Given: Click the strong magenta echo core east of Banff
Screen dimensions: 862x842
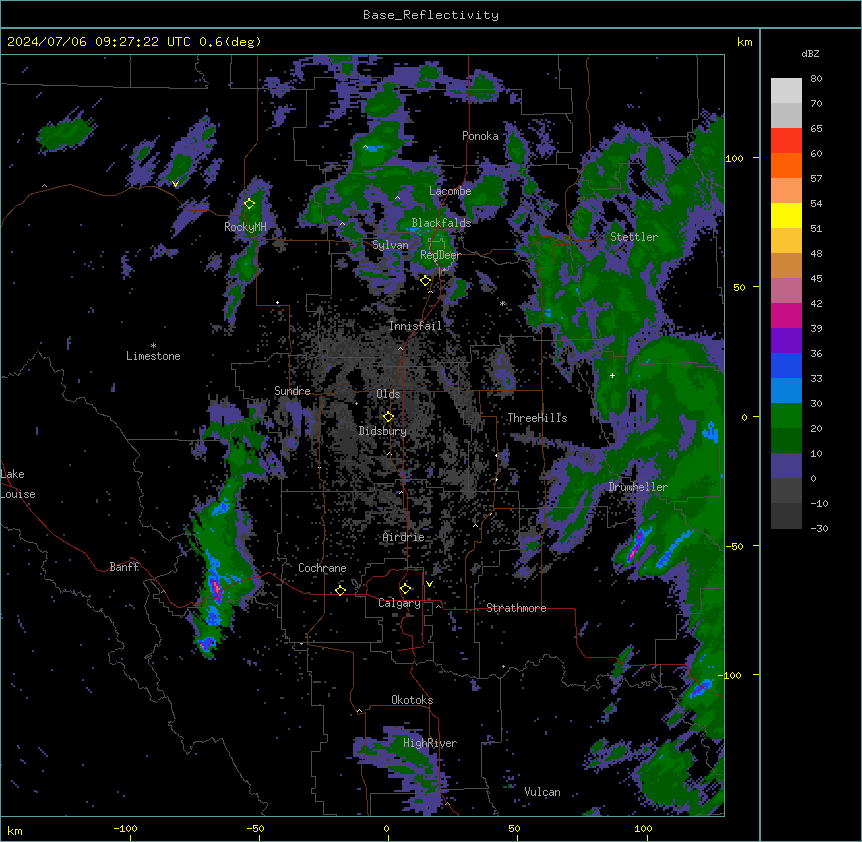Looking at the screenshot, I should point(216,589).
